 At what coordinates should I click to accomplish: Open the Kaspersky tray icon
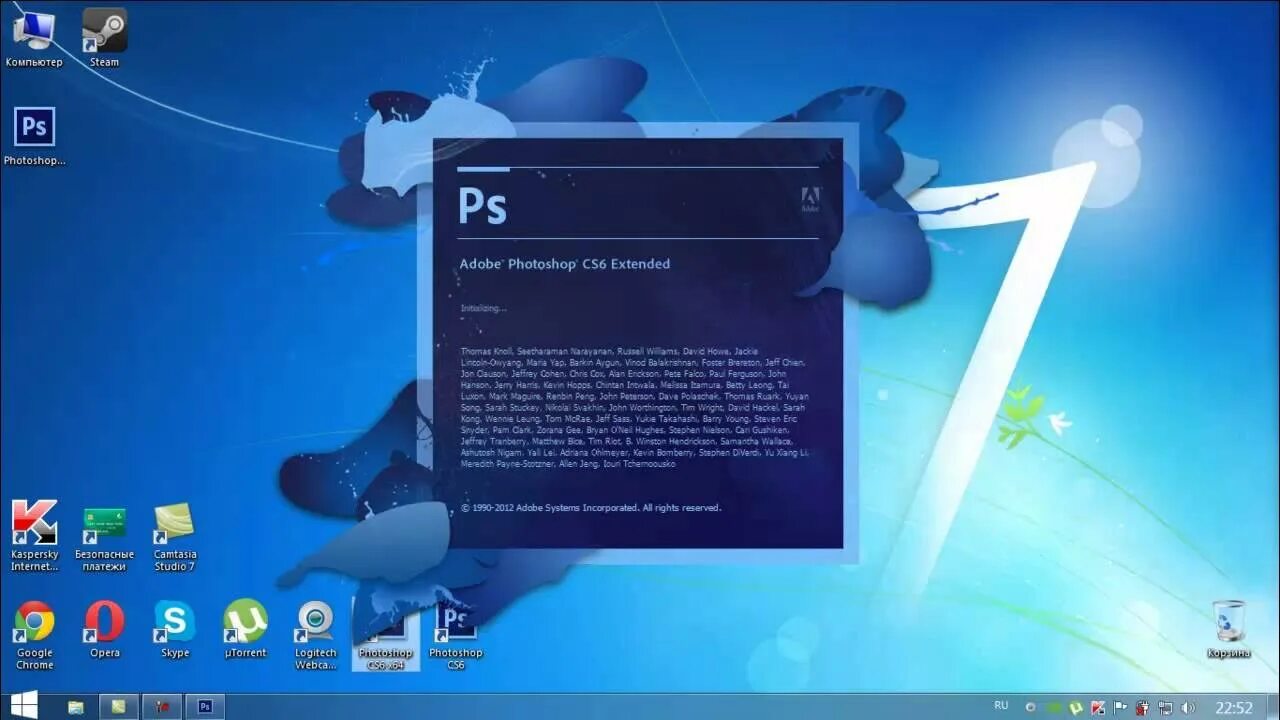click(x=1098, y=708)
